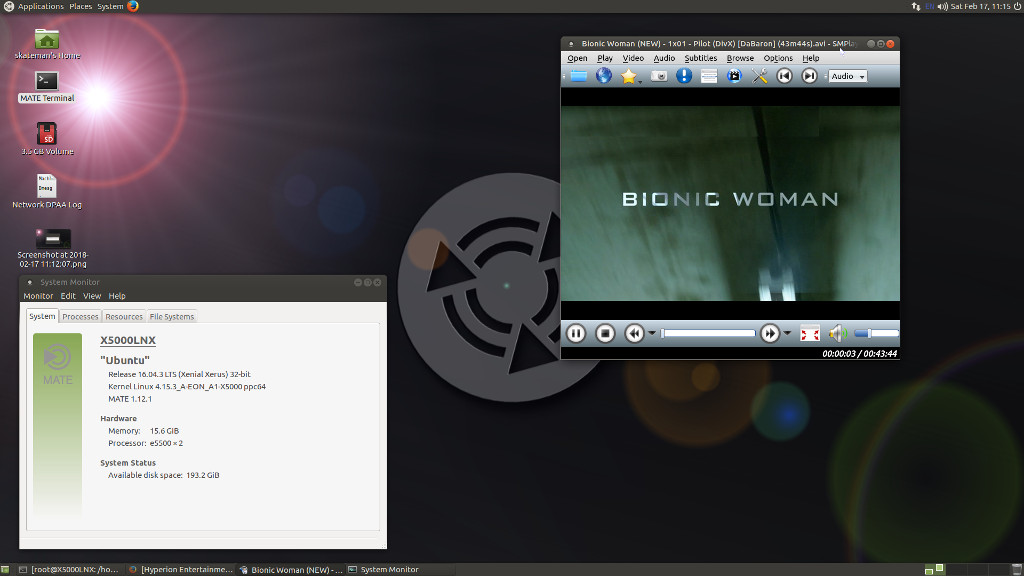Click the blue film clapper icon
The height and width of the screenshot is (576, 1024).
pyautogui.click(x=734, y=76)
